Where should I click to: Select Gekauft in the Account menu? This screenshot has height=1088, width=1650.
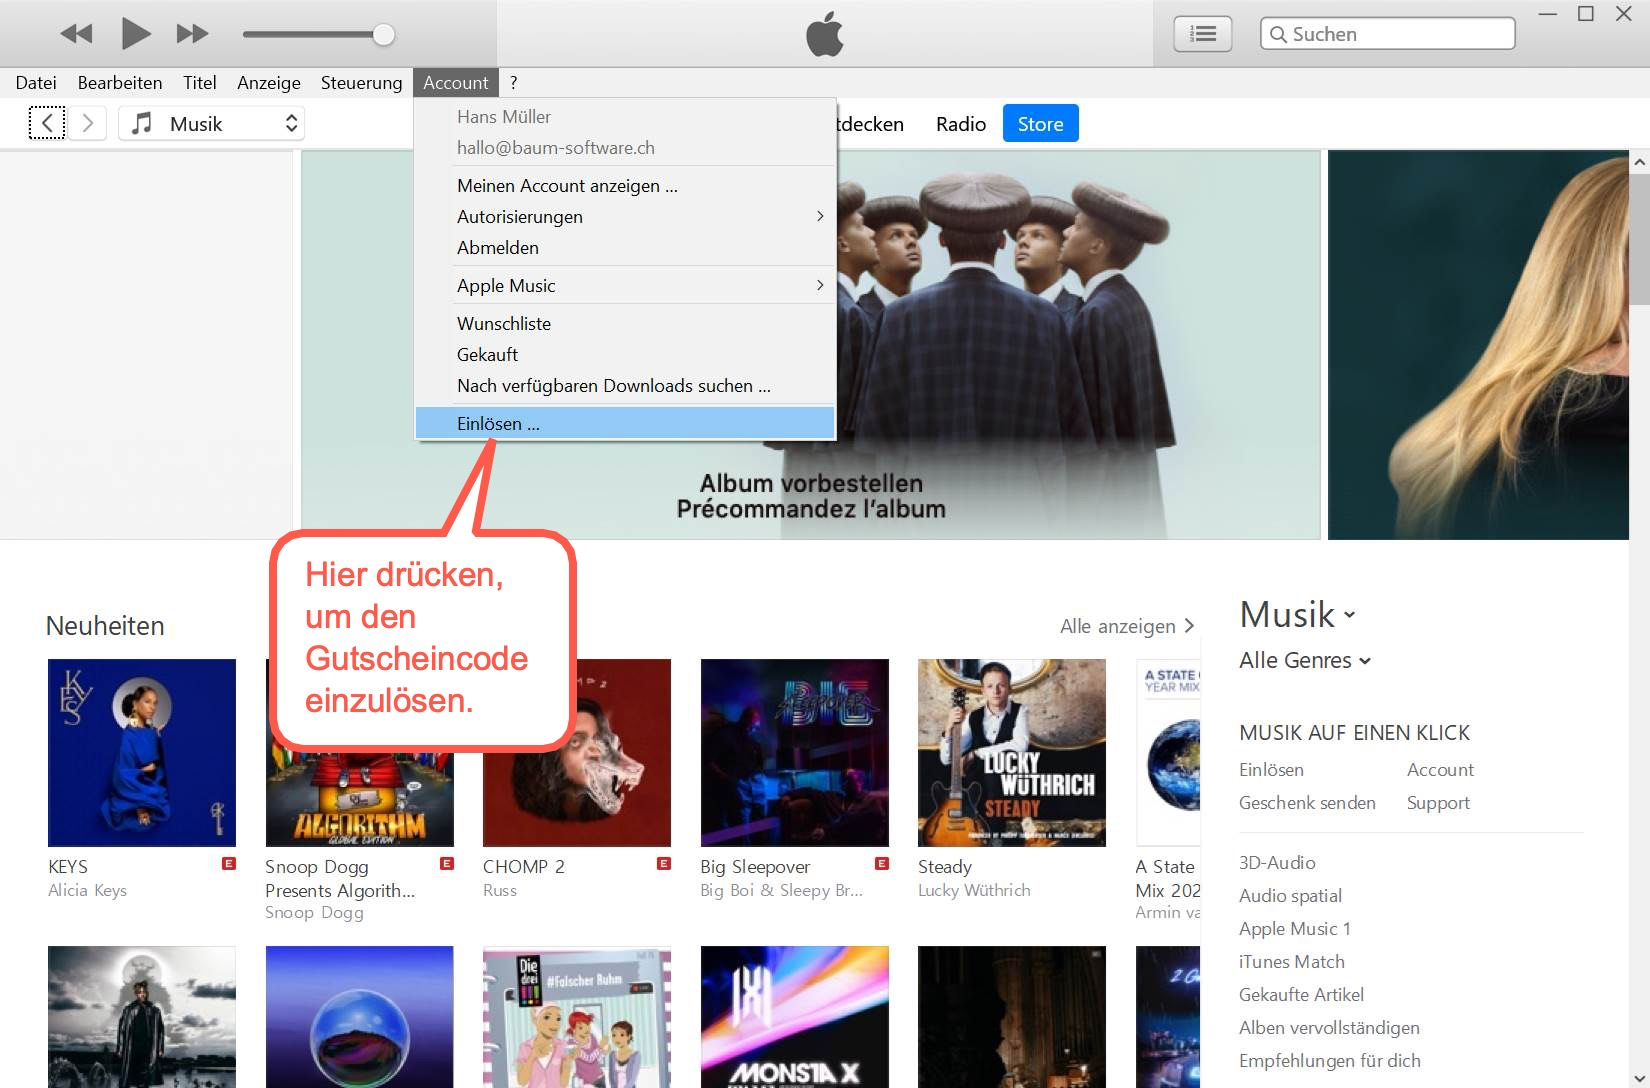point(625,355)
